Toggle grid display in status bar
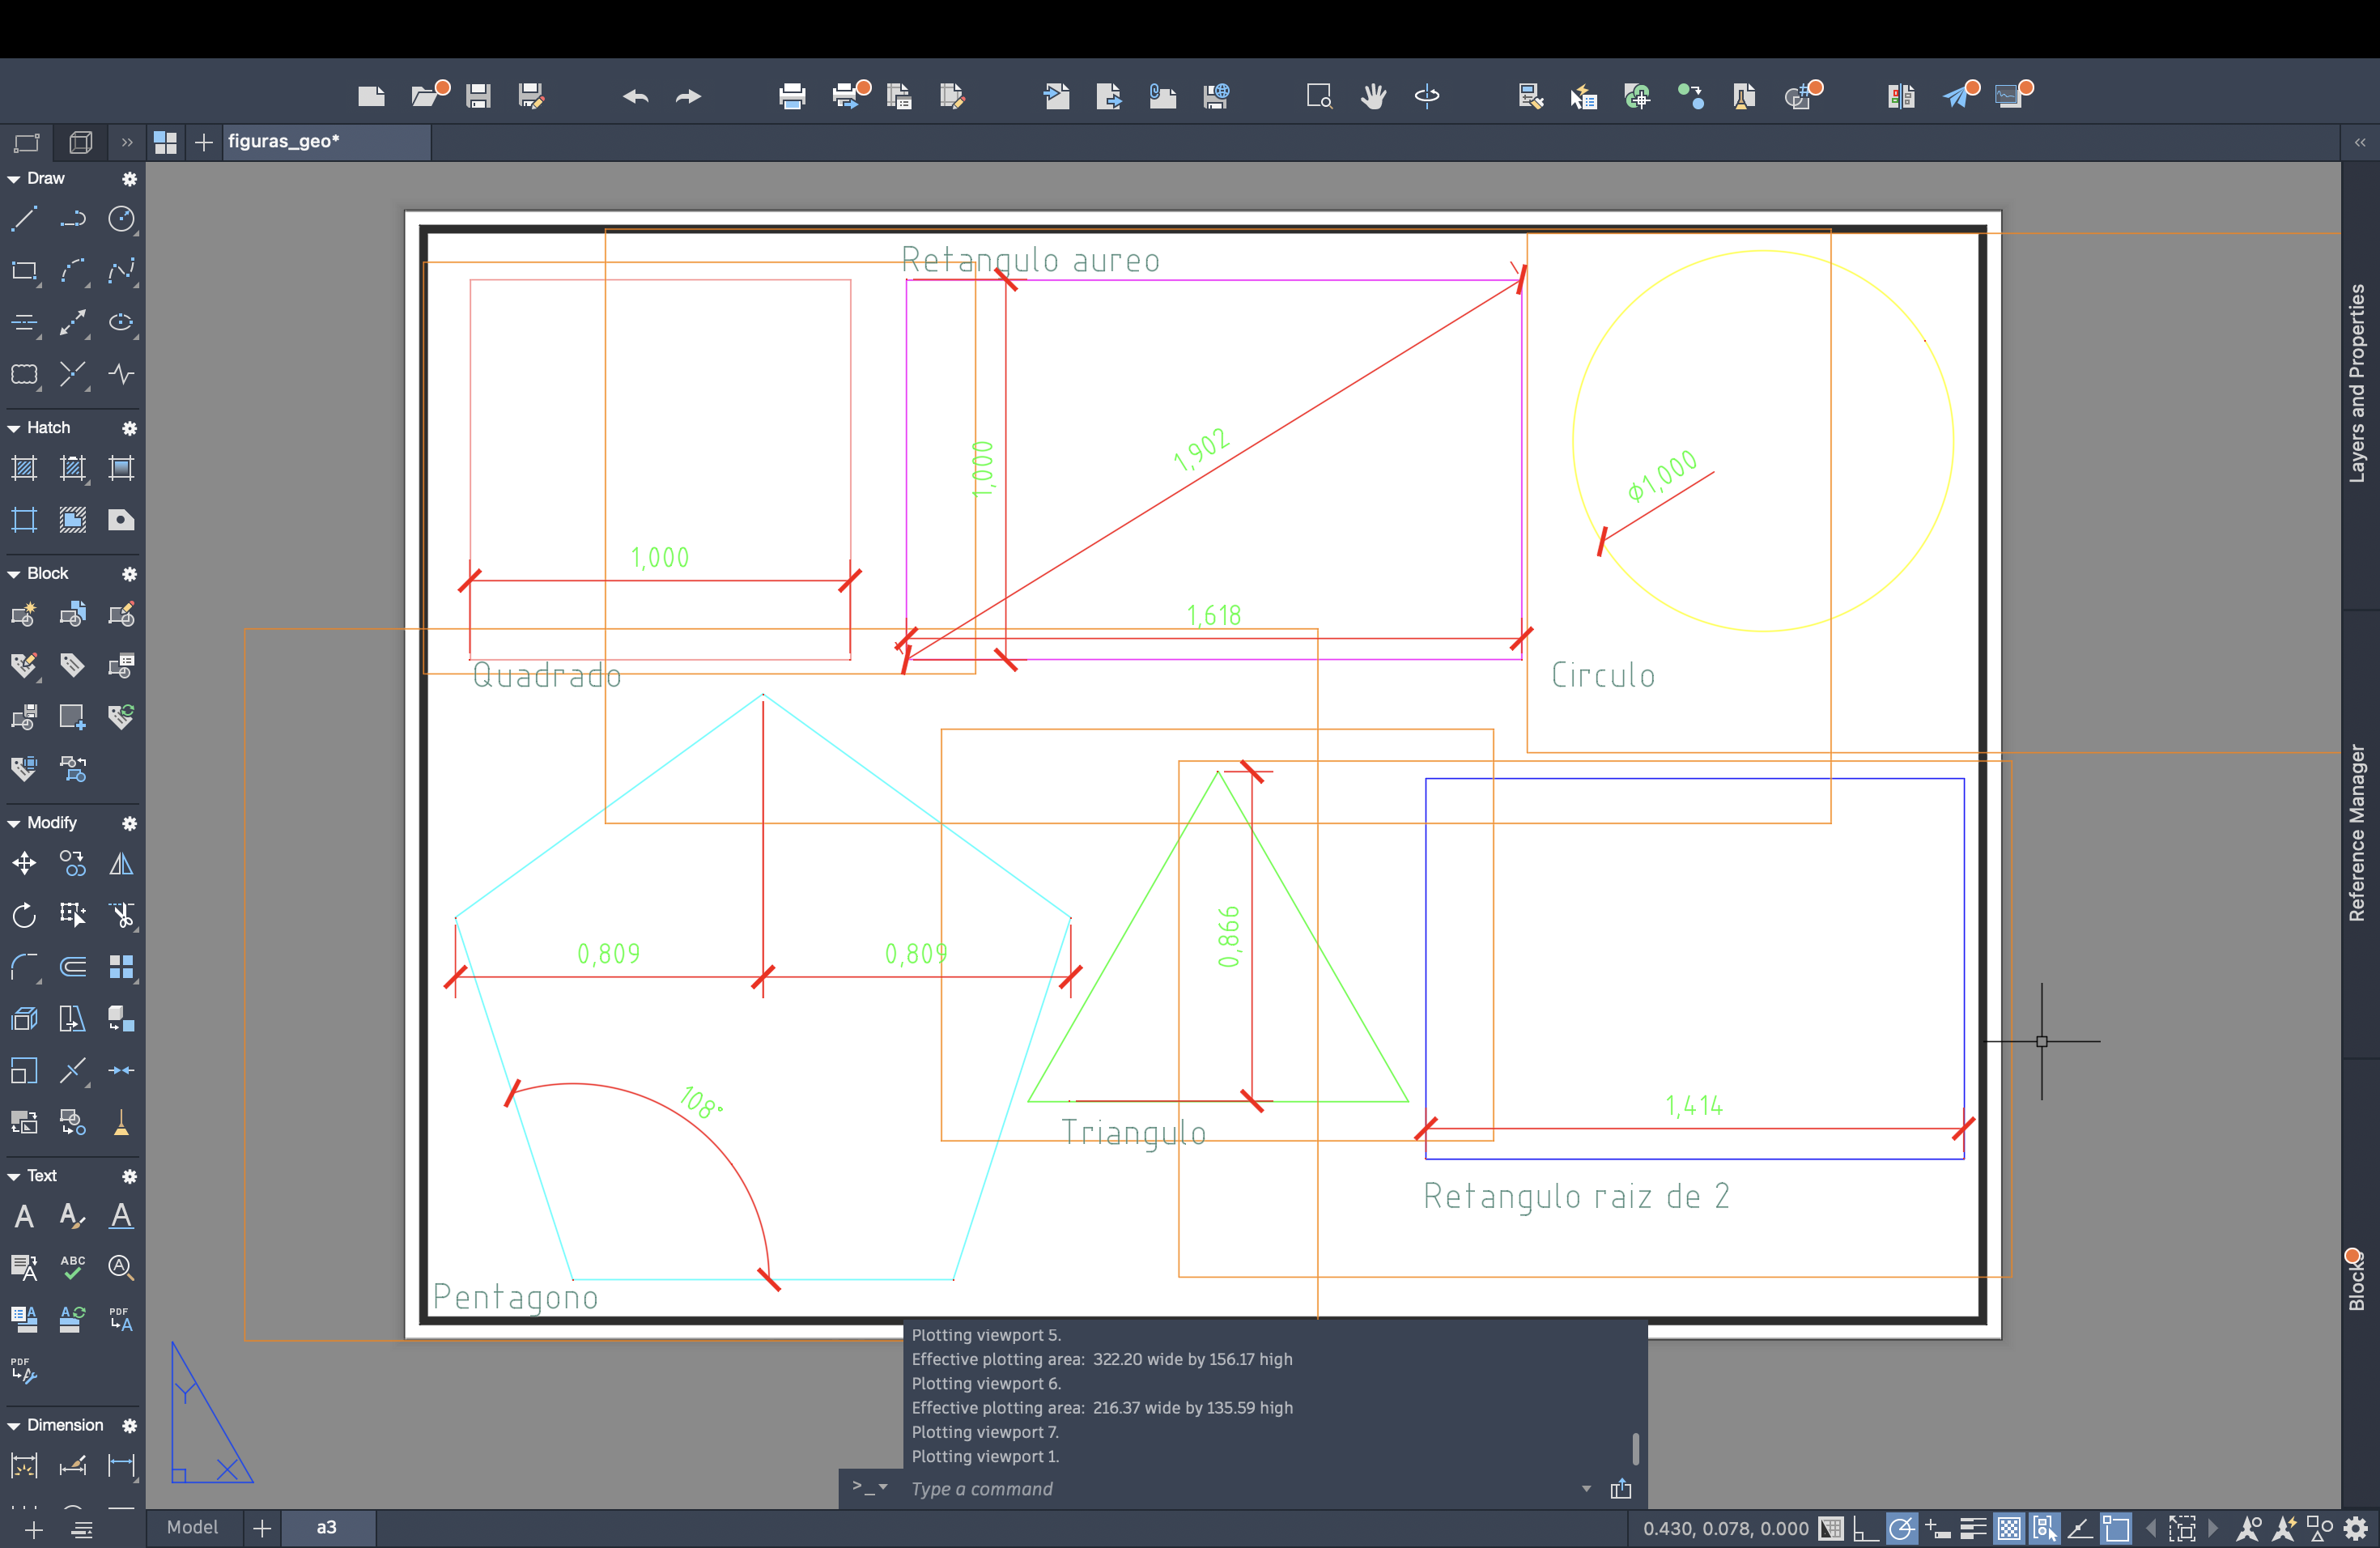The width and height of the screenshot is (2380, 1548). (x=1831, y=1528)
